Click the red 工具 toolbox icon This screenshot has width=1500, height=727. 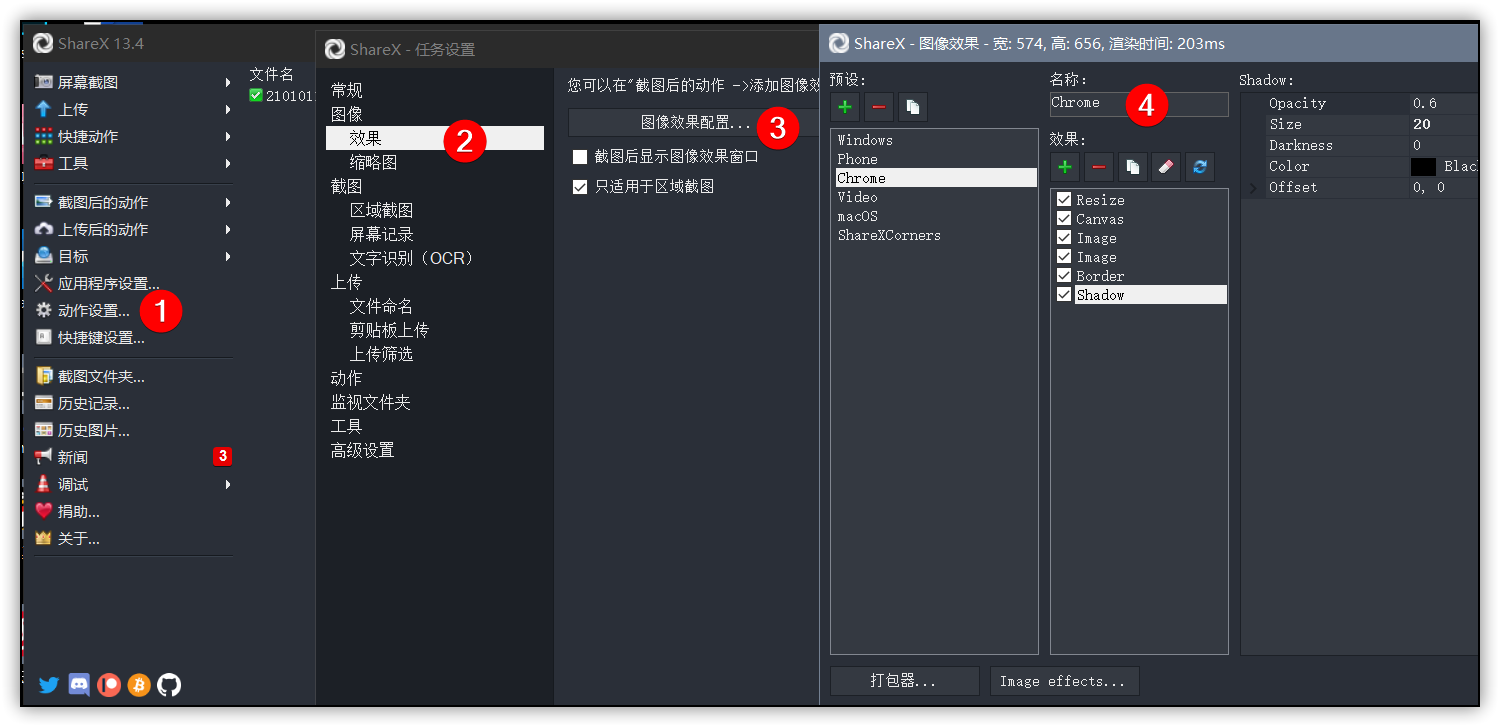[x=44, y=163]
